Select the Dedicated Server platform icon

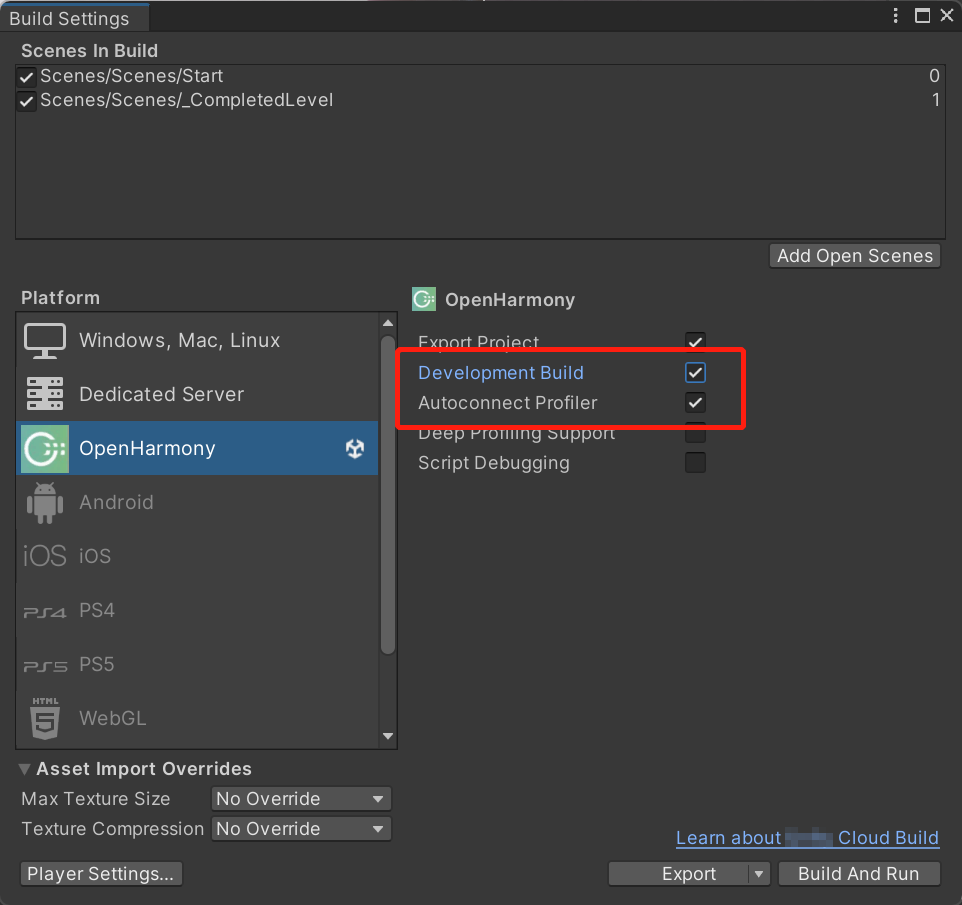tap(45, 395)
